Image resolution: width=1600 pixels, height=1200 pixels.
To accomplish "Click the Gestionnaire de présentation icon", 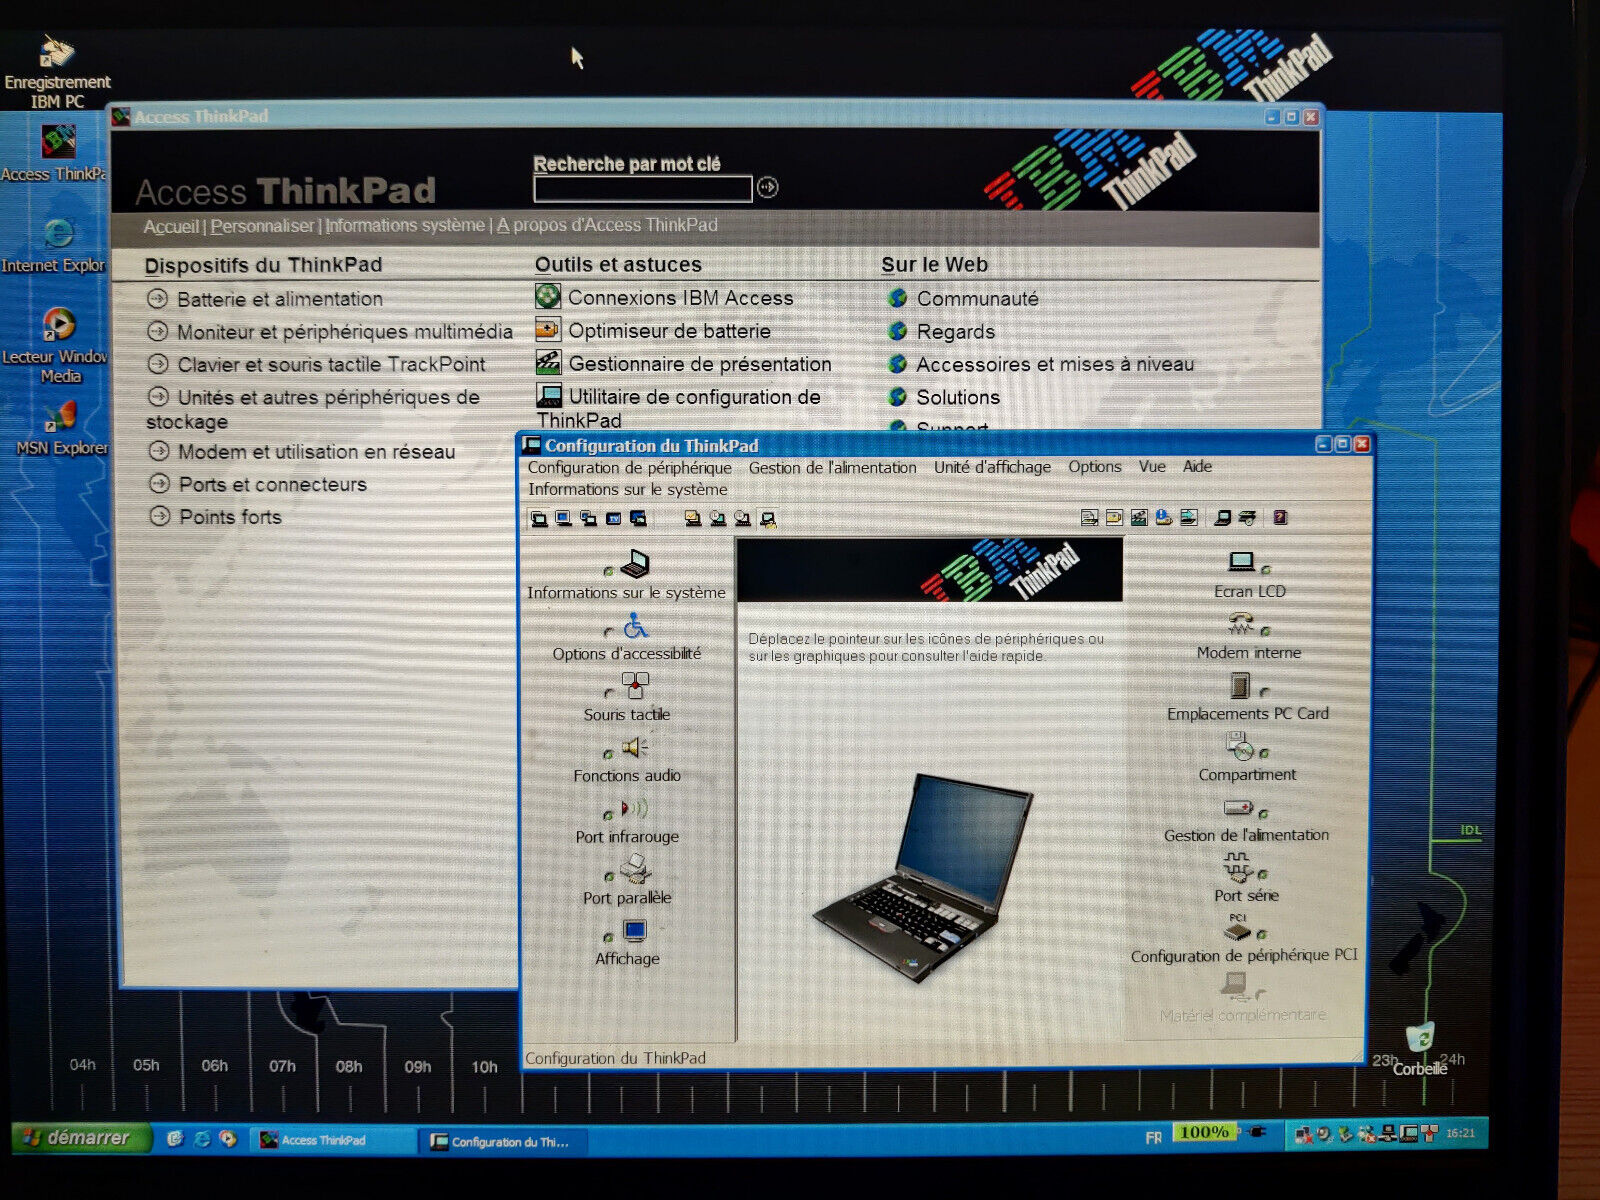I will click(548, 362).
